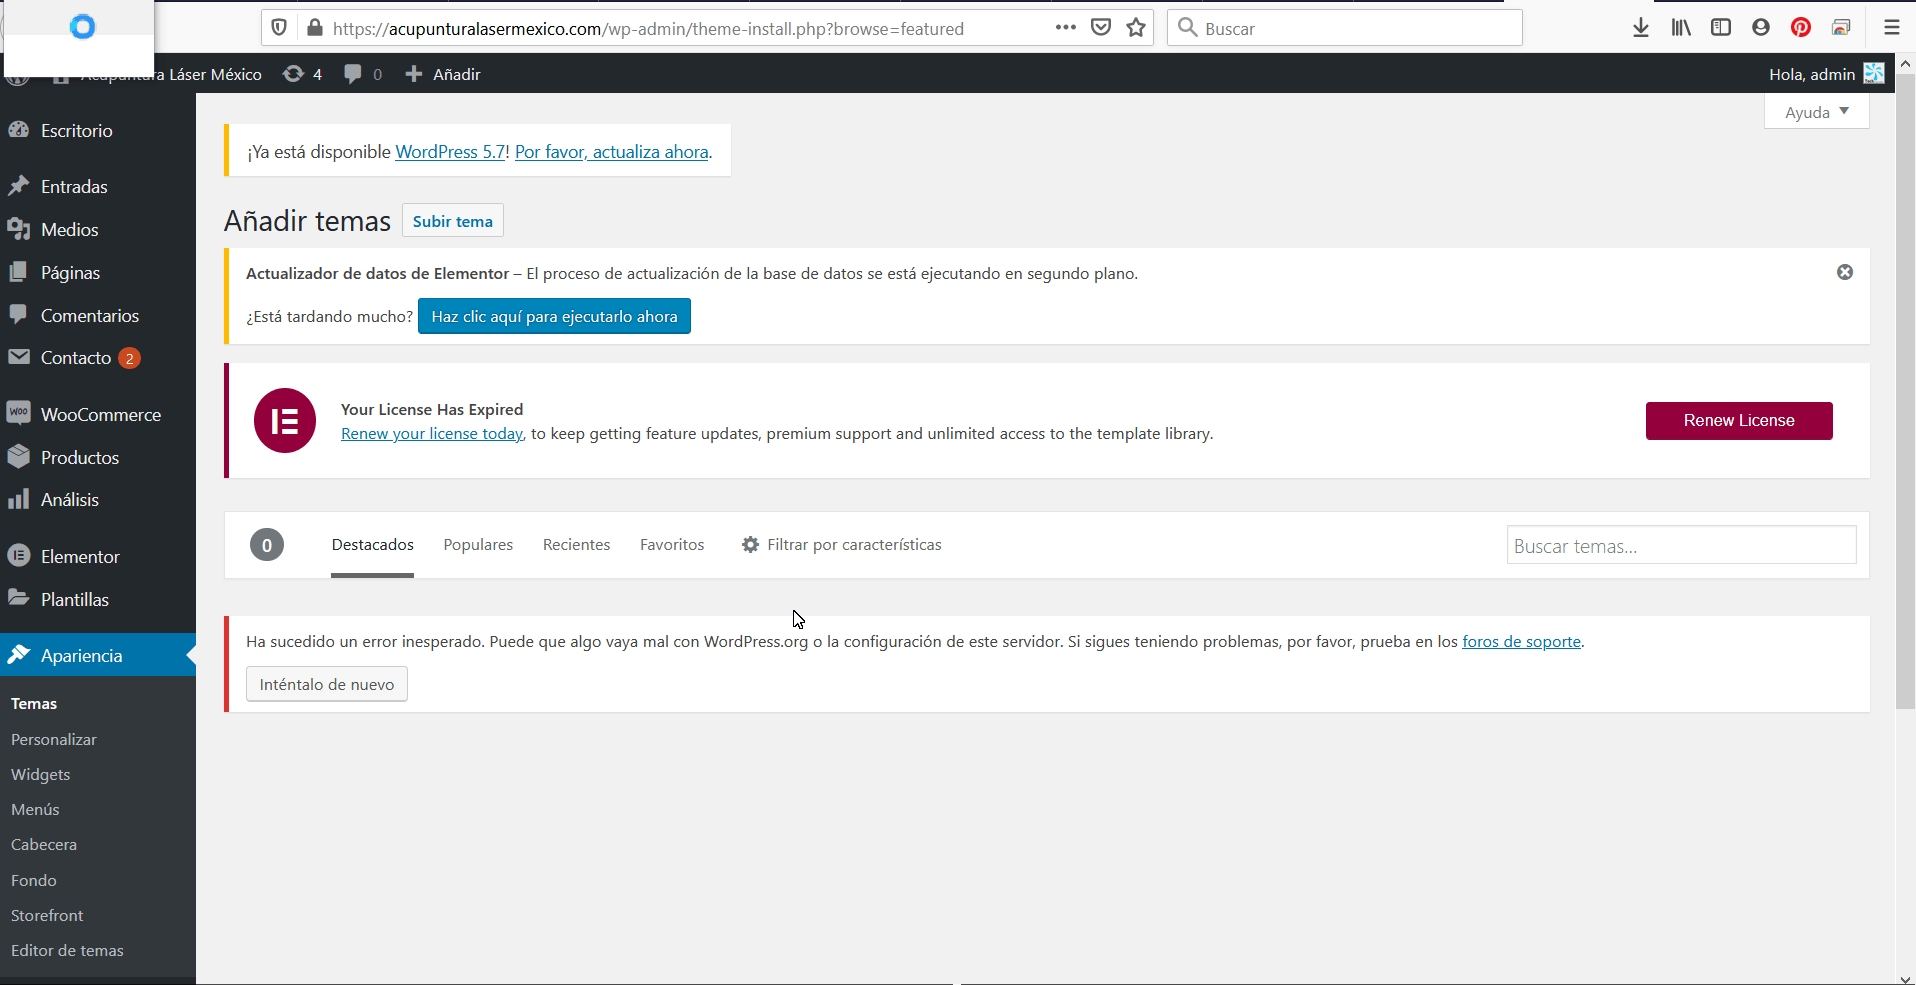Click the Añadir new content item

point(443,74)
